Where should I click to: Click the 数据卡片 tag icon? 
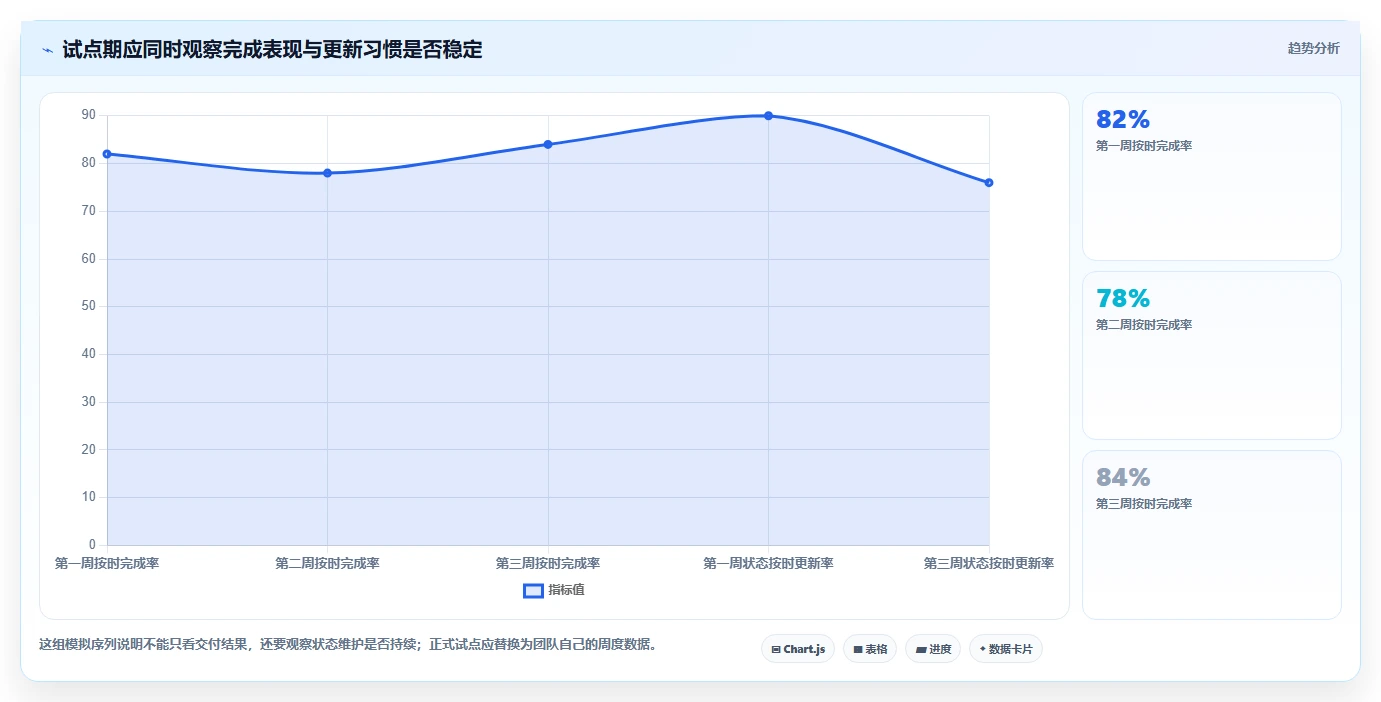click(x=982, y=650)
